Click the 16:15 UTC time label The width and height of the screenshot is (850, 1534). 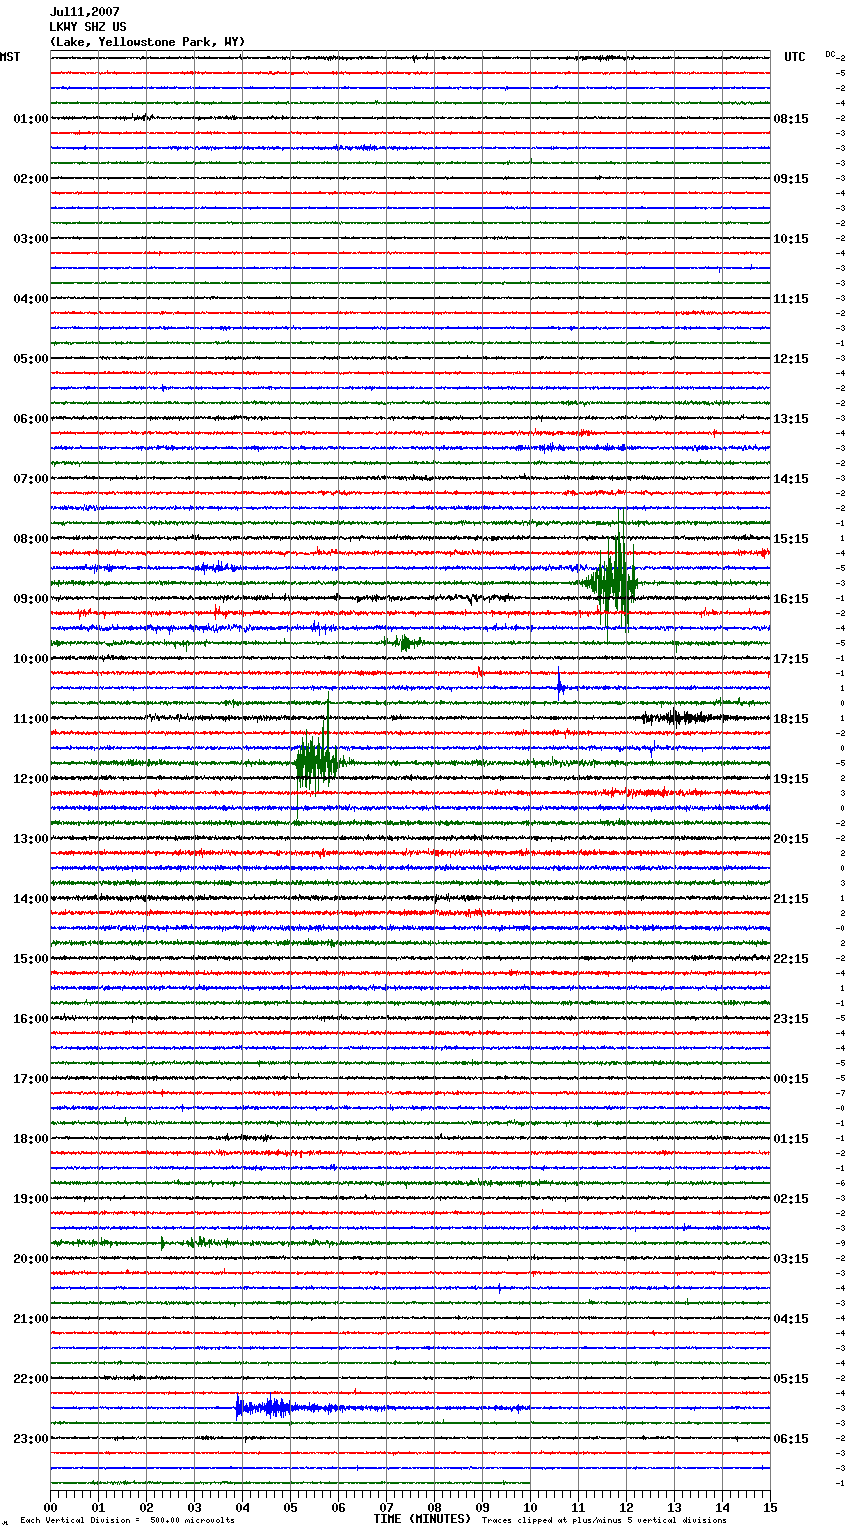point(791,599)
